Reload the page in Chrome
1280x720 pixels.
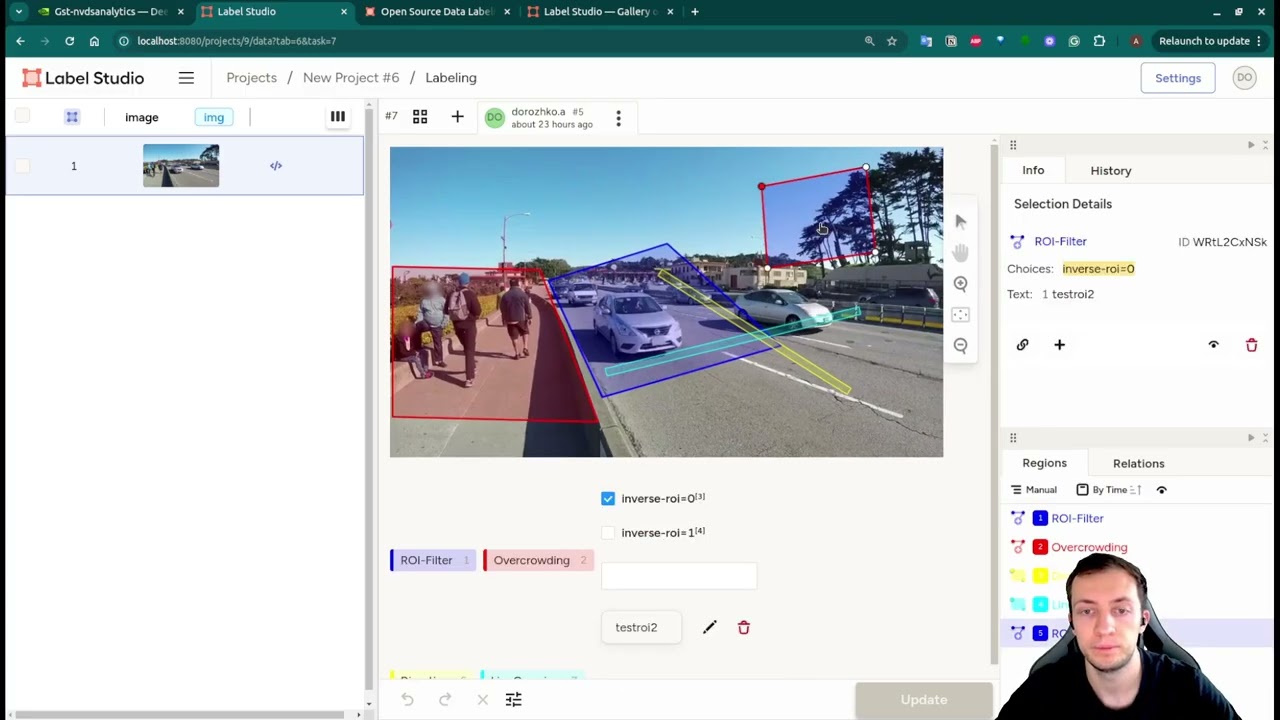pyautogui.click(x=69, y=41)
